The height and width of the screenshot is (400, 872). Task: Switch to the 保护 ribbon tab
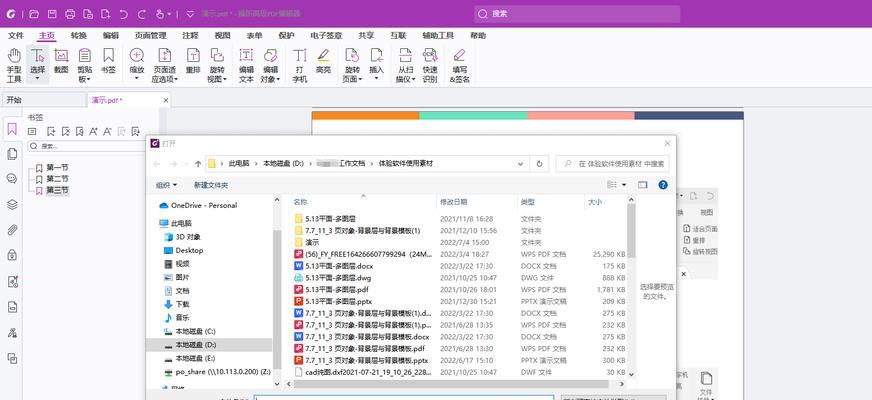286,36
